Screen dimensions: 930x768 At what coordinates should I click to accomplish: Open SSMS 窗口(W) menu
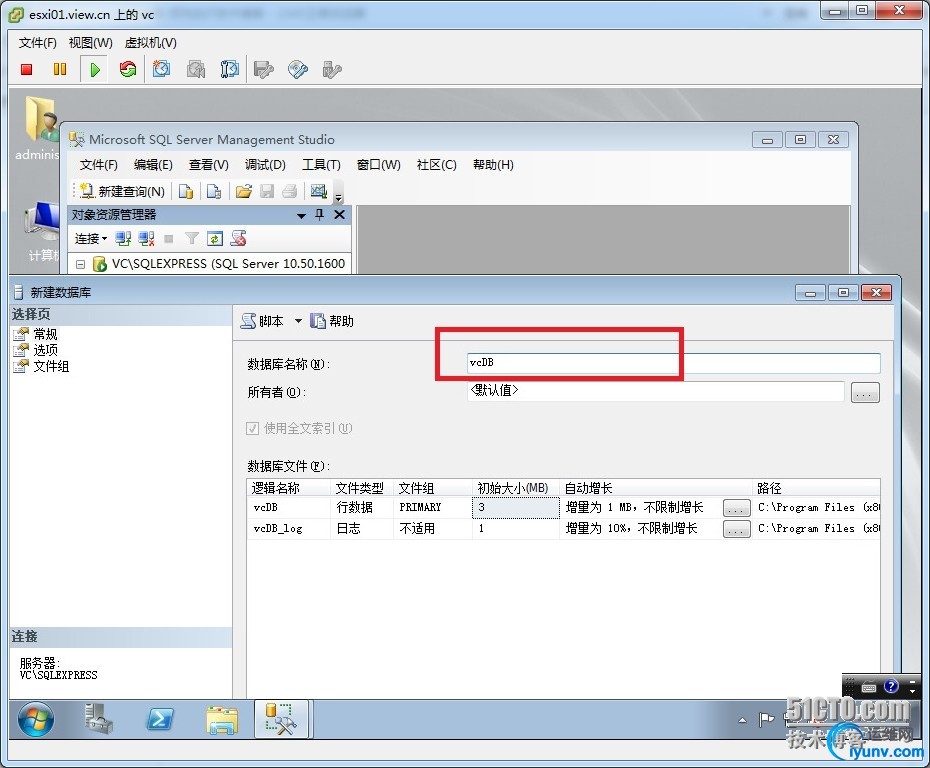[x=378, y=165]
